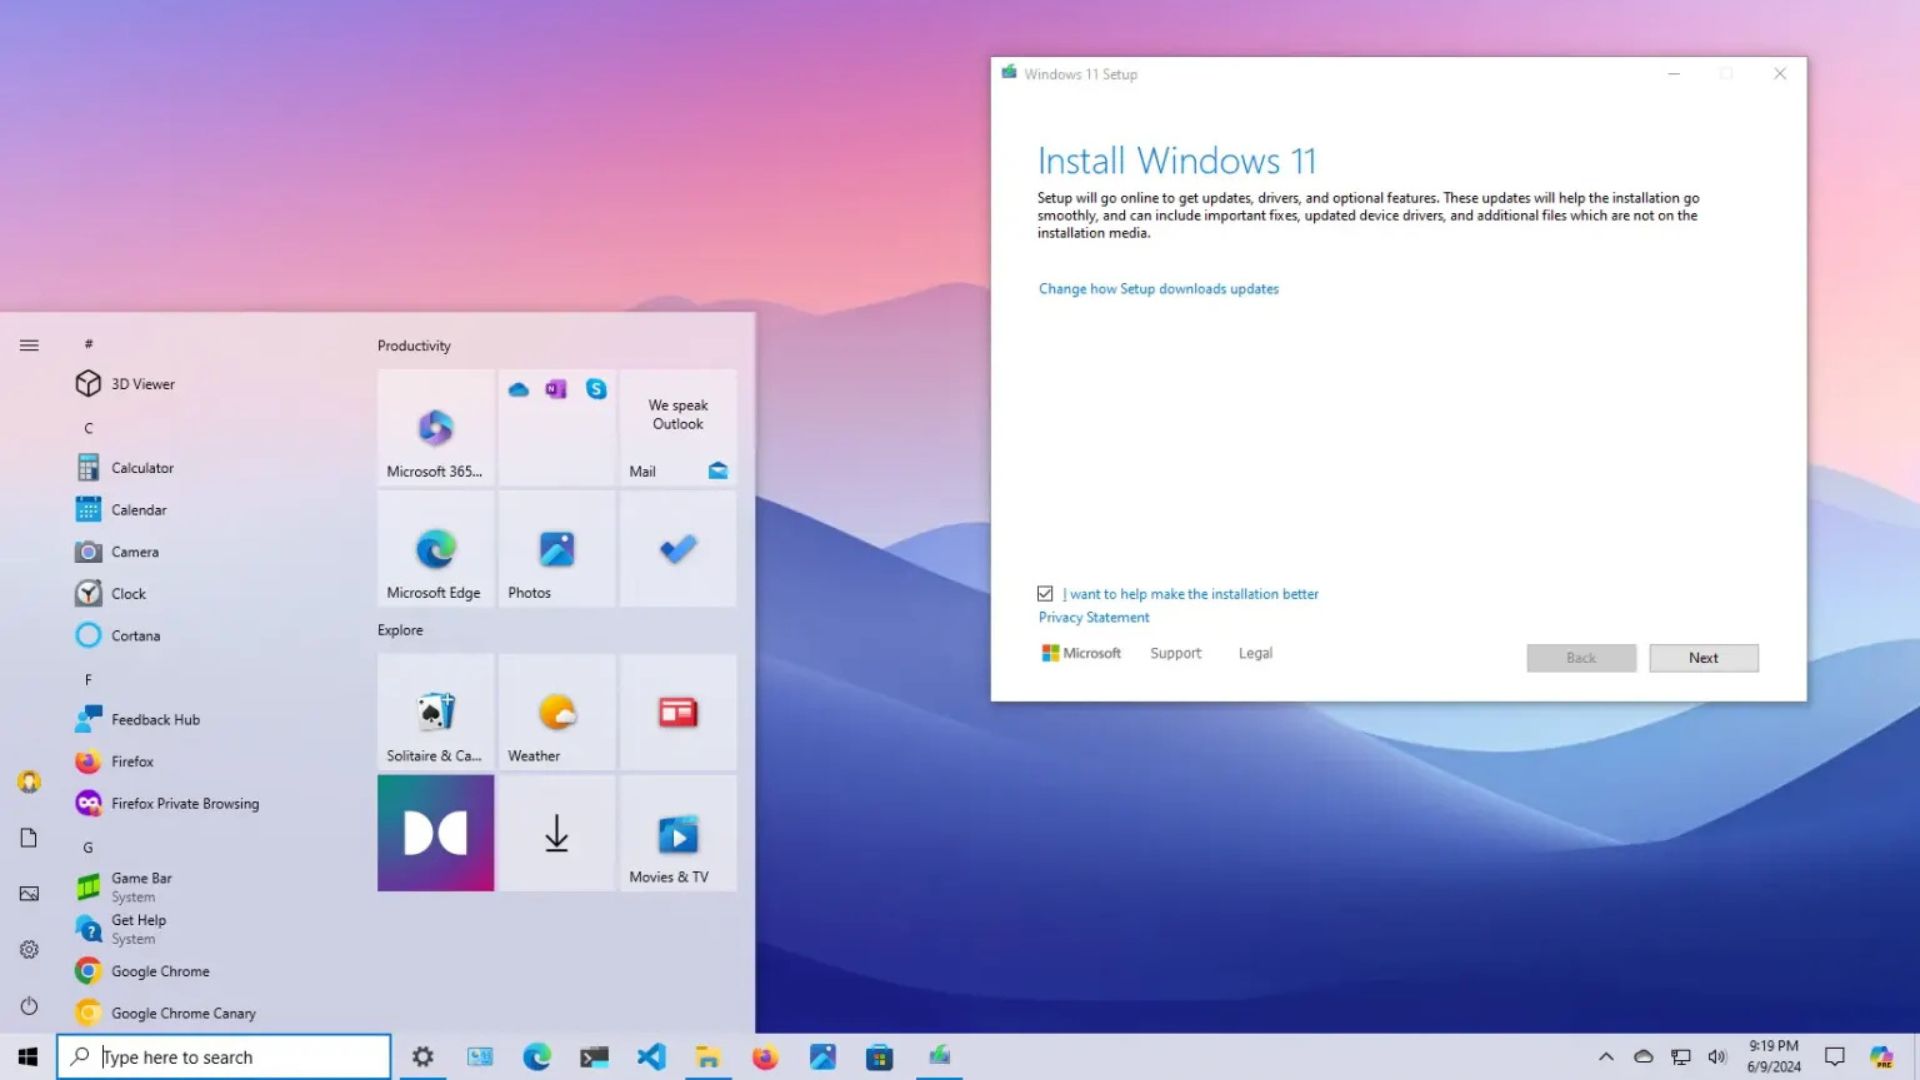
Task: Open Calculator from the Start menu
Action: 142,467
